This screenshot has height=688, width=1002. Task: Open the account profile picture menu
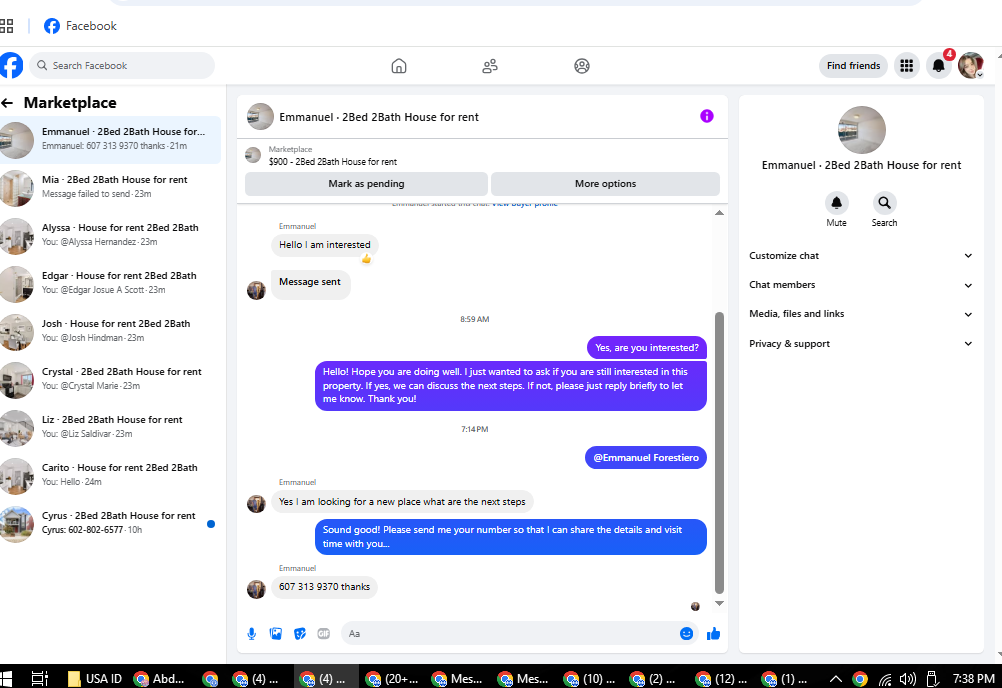click(971, 65)
